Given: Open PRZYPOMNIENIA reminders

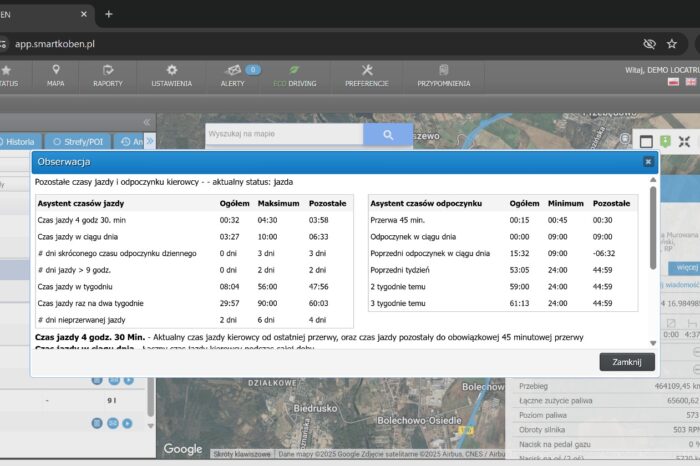Looking at the screenshot, I should pos(443,76).
